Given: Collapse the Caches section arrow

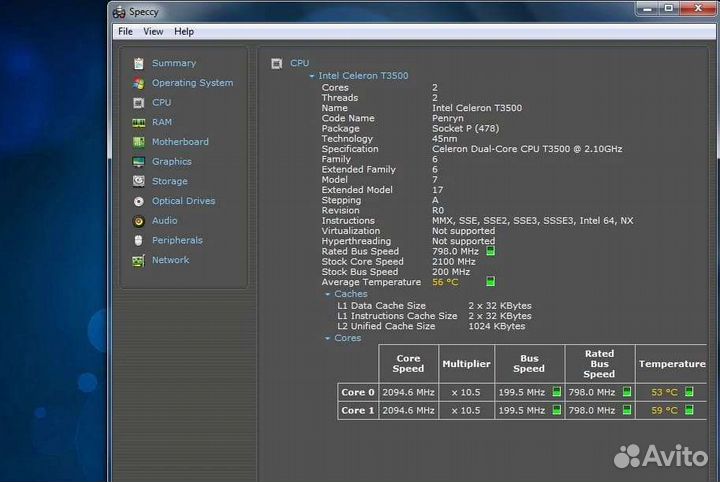Looking at the screenshot, I should pos(327,294).
